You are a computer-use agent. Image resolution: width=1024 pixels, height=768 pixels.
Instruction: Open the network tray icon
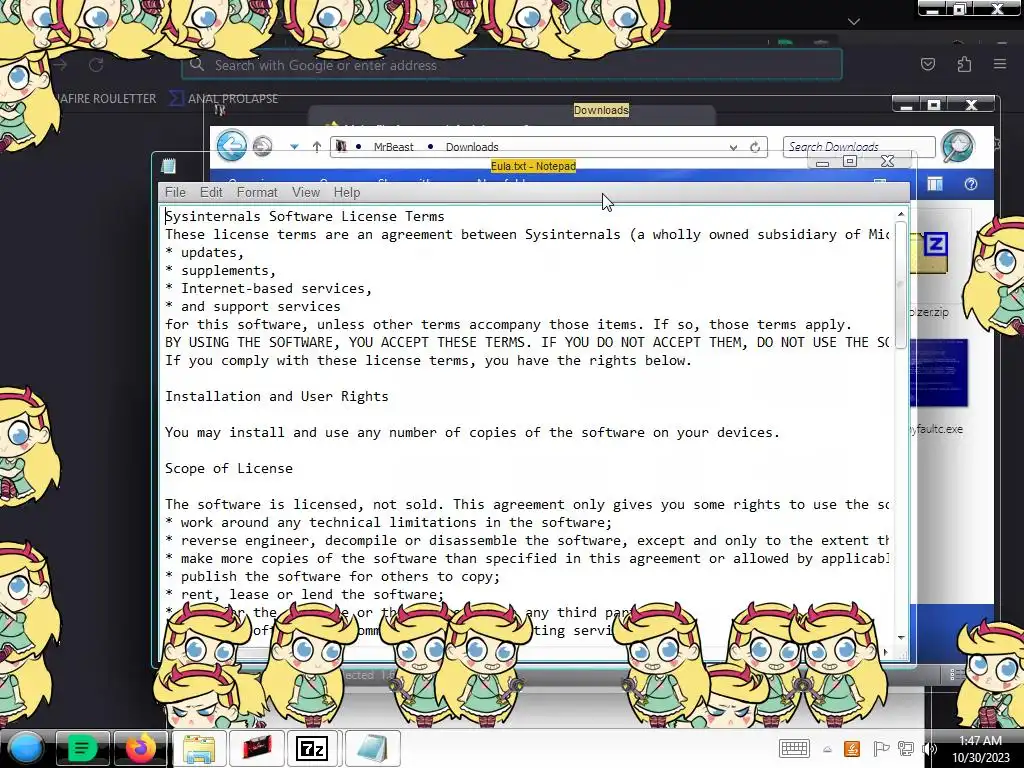(x=906, y=749)
